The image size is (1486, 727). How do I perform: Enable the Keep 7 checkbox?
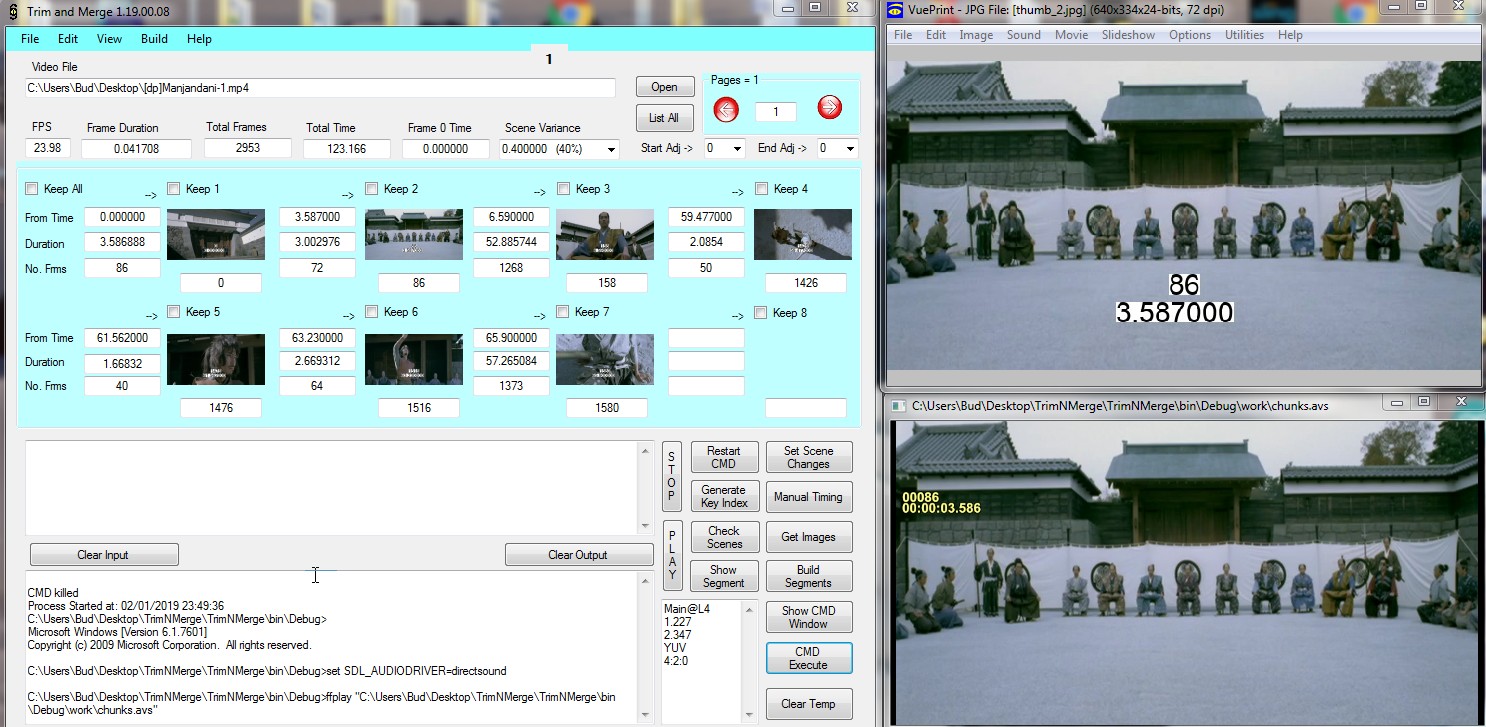pyautogui.click(x=563, y=312)
